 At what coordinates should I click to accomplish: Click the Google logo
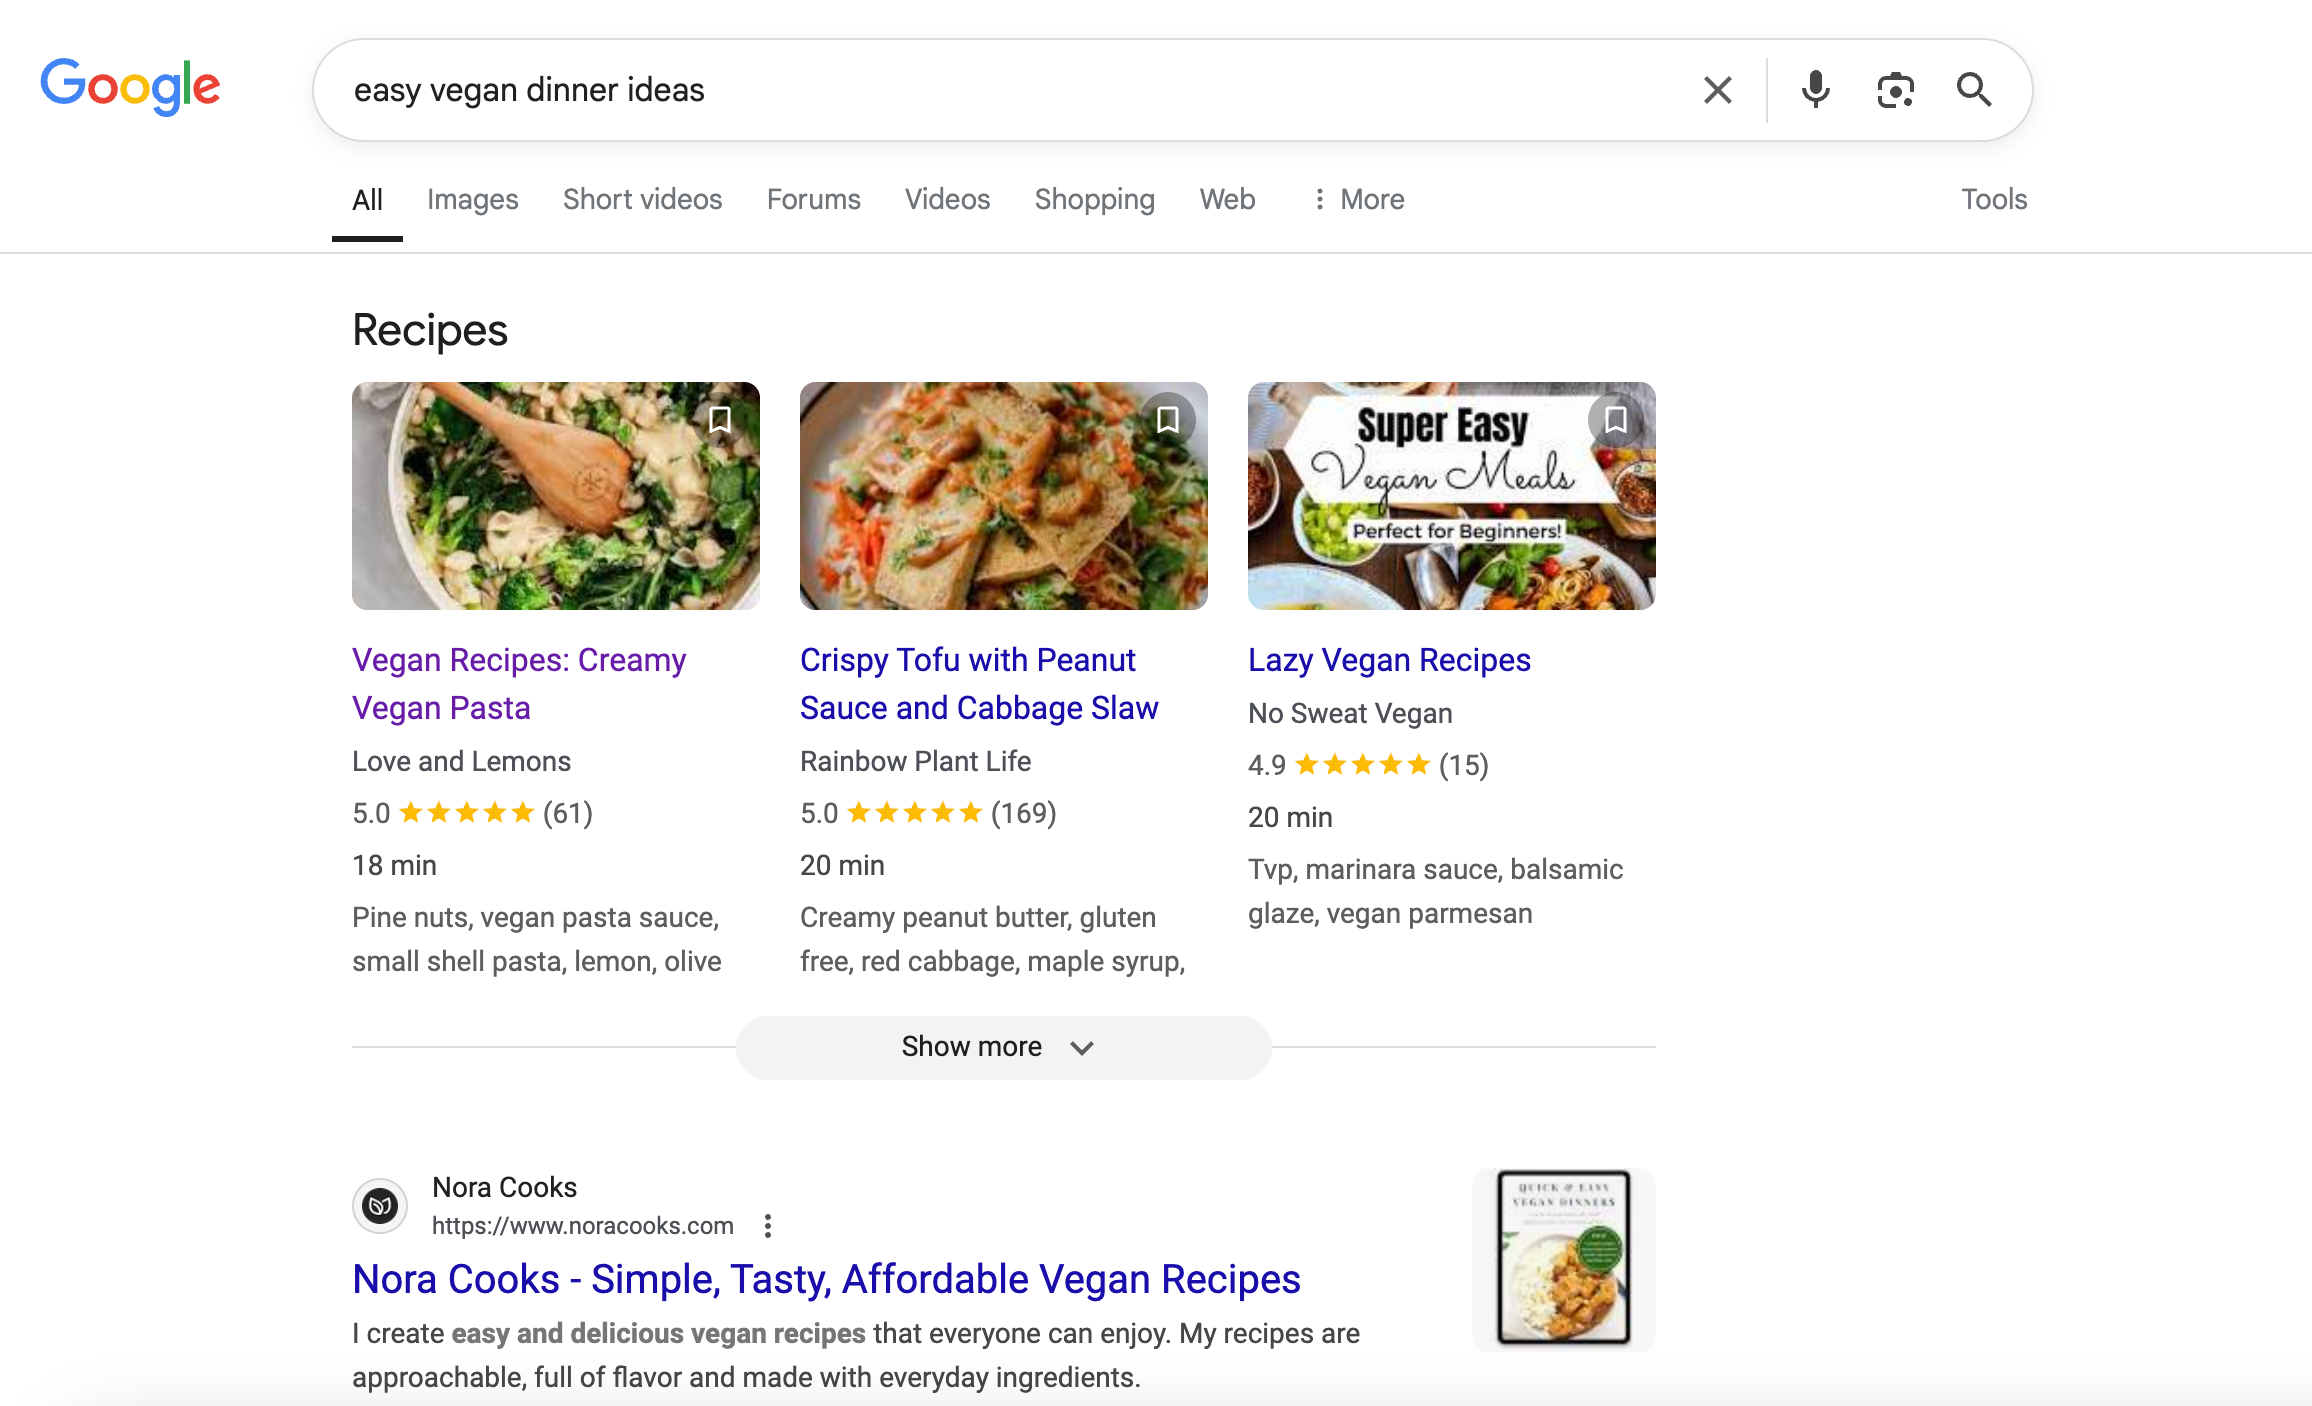[x=130, y=87]
